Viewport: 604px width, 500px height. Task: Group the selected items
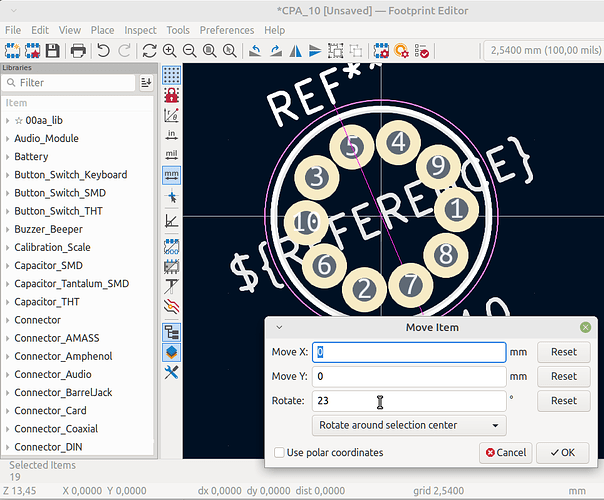pos(336,50)
